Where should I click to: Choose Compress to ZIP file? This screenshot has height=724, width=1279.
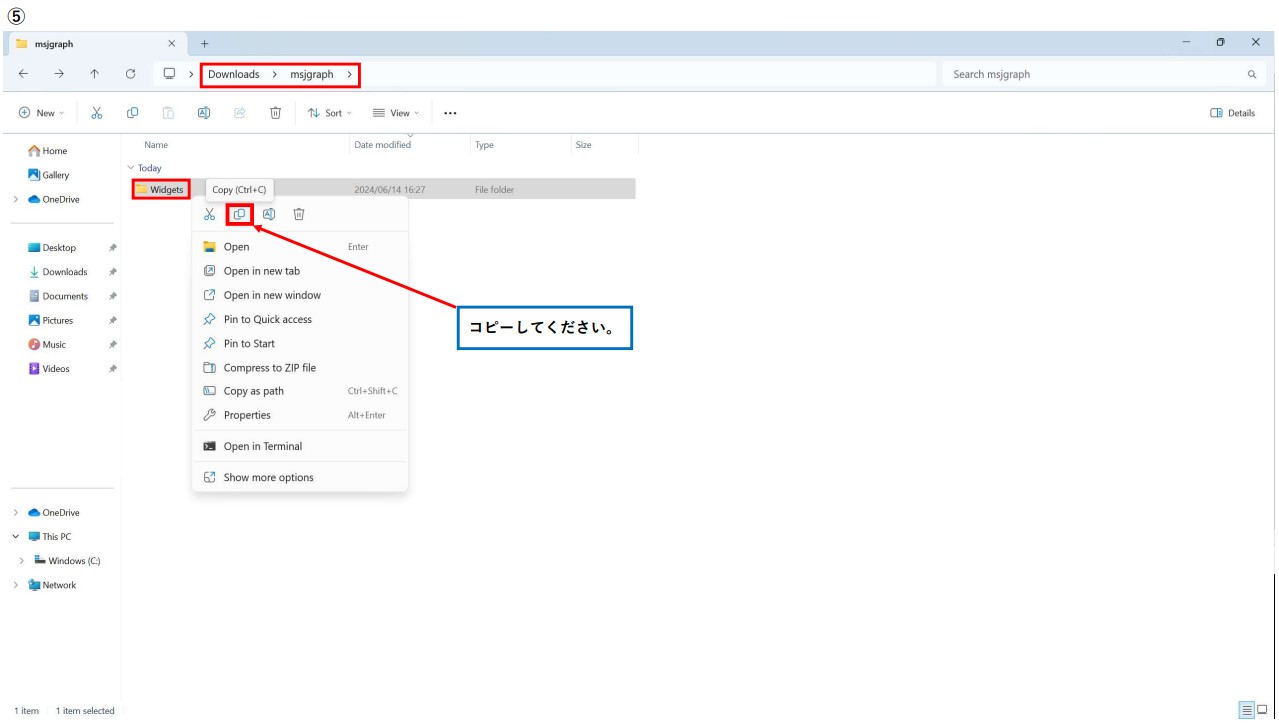(x=269, y=367)
